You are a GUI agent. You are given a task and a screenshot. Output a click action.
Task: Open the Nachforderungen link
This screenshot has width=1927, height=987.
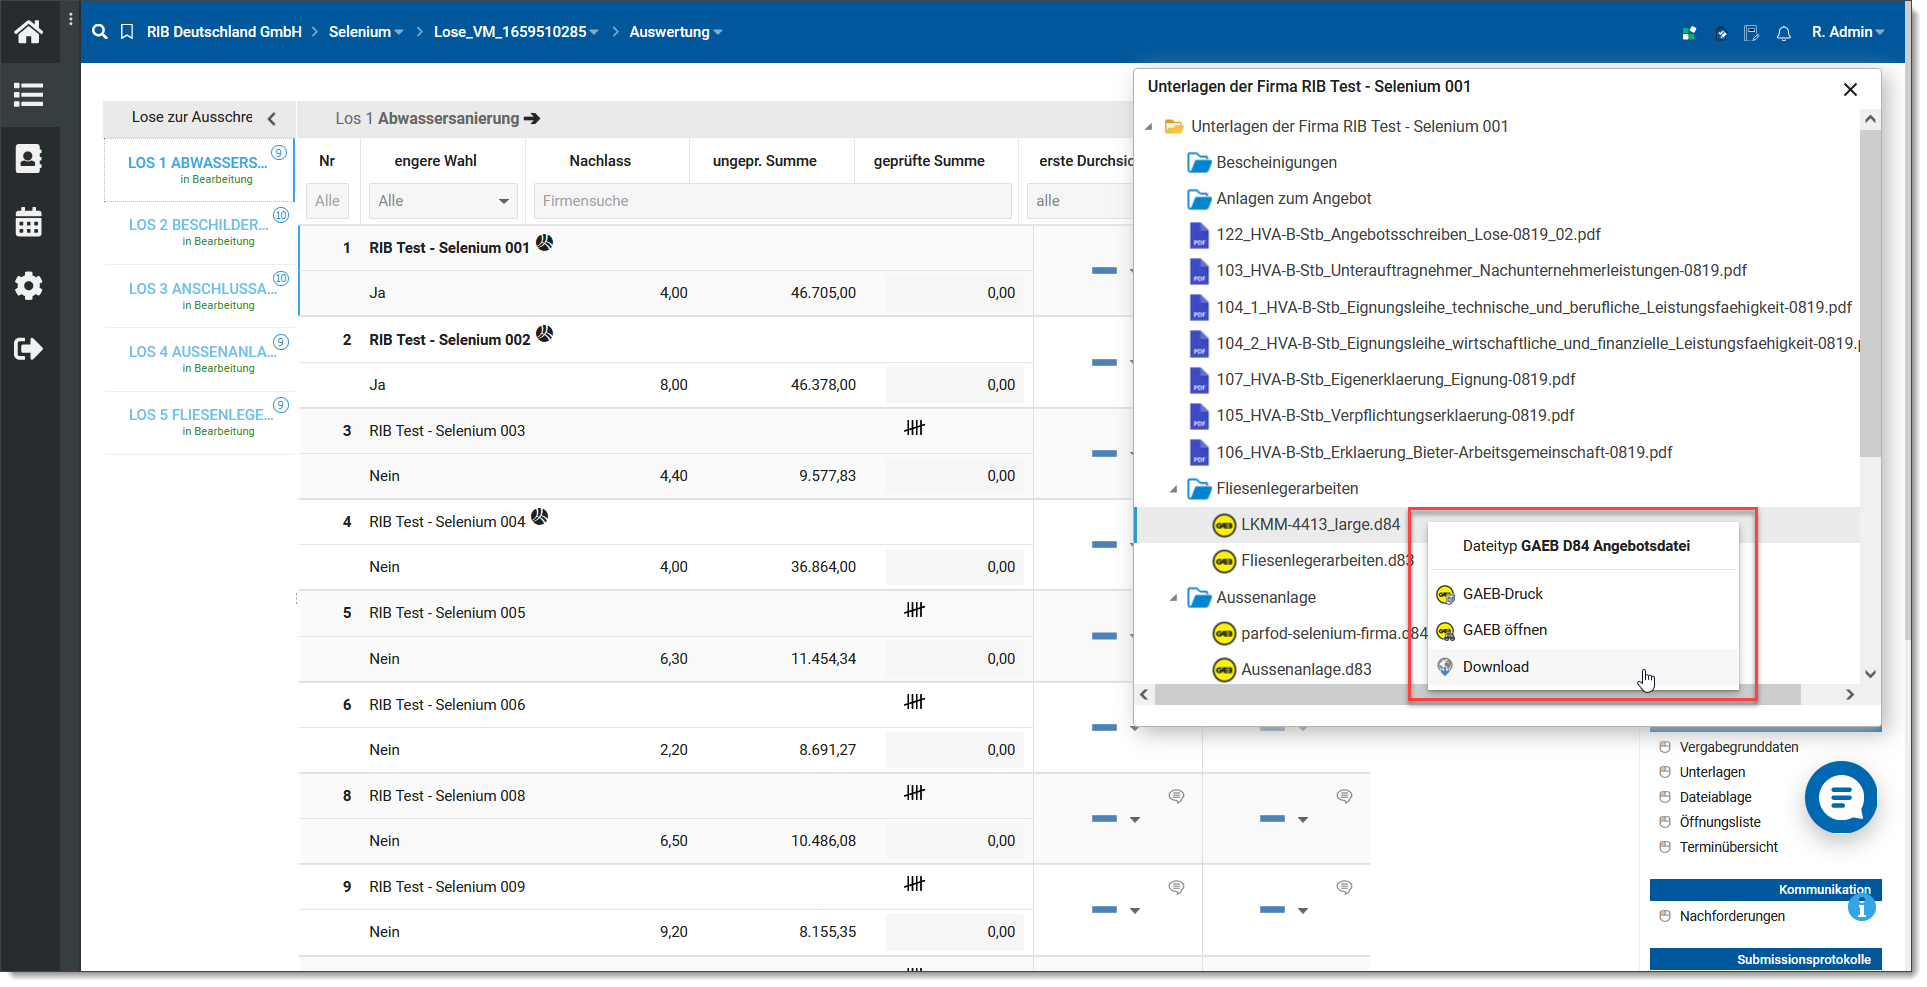pyautogui.click(x=1732, y=916)
